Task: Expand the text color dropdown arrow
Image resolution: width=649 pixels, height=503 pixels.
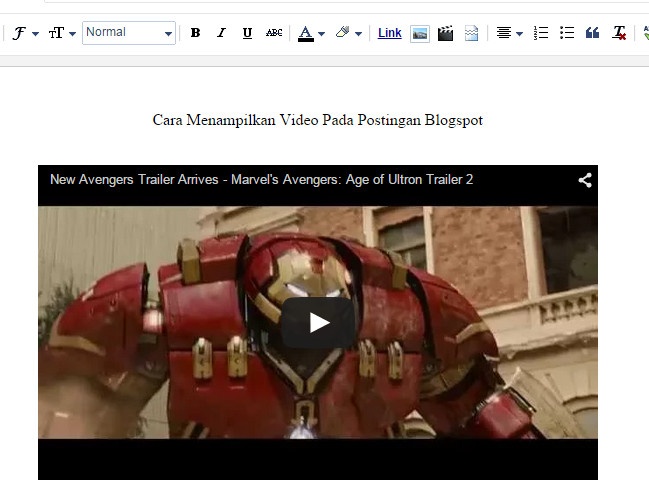Action: click(x=322, y=34)
